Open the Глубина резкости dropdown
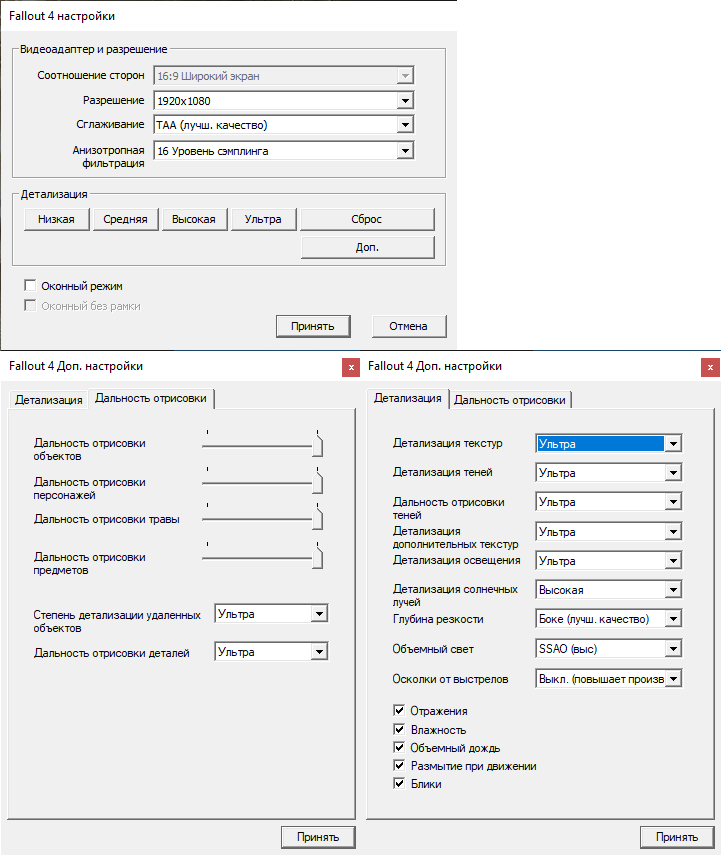This screenshot has height=855, width=722. point(609,619)
